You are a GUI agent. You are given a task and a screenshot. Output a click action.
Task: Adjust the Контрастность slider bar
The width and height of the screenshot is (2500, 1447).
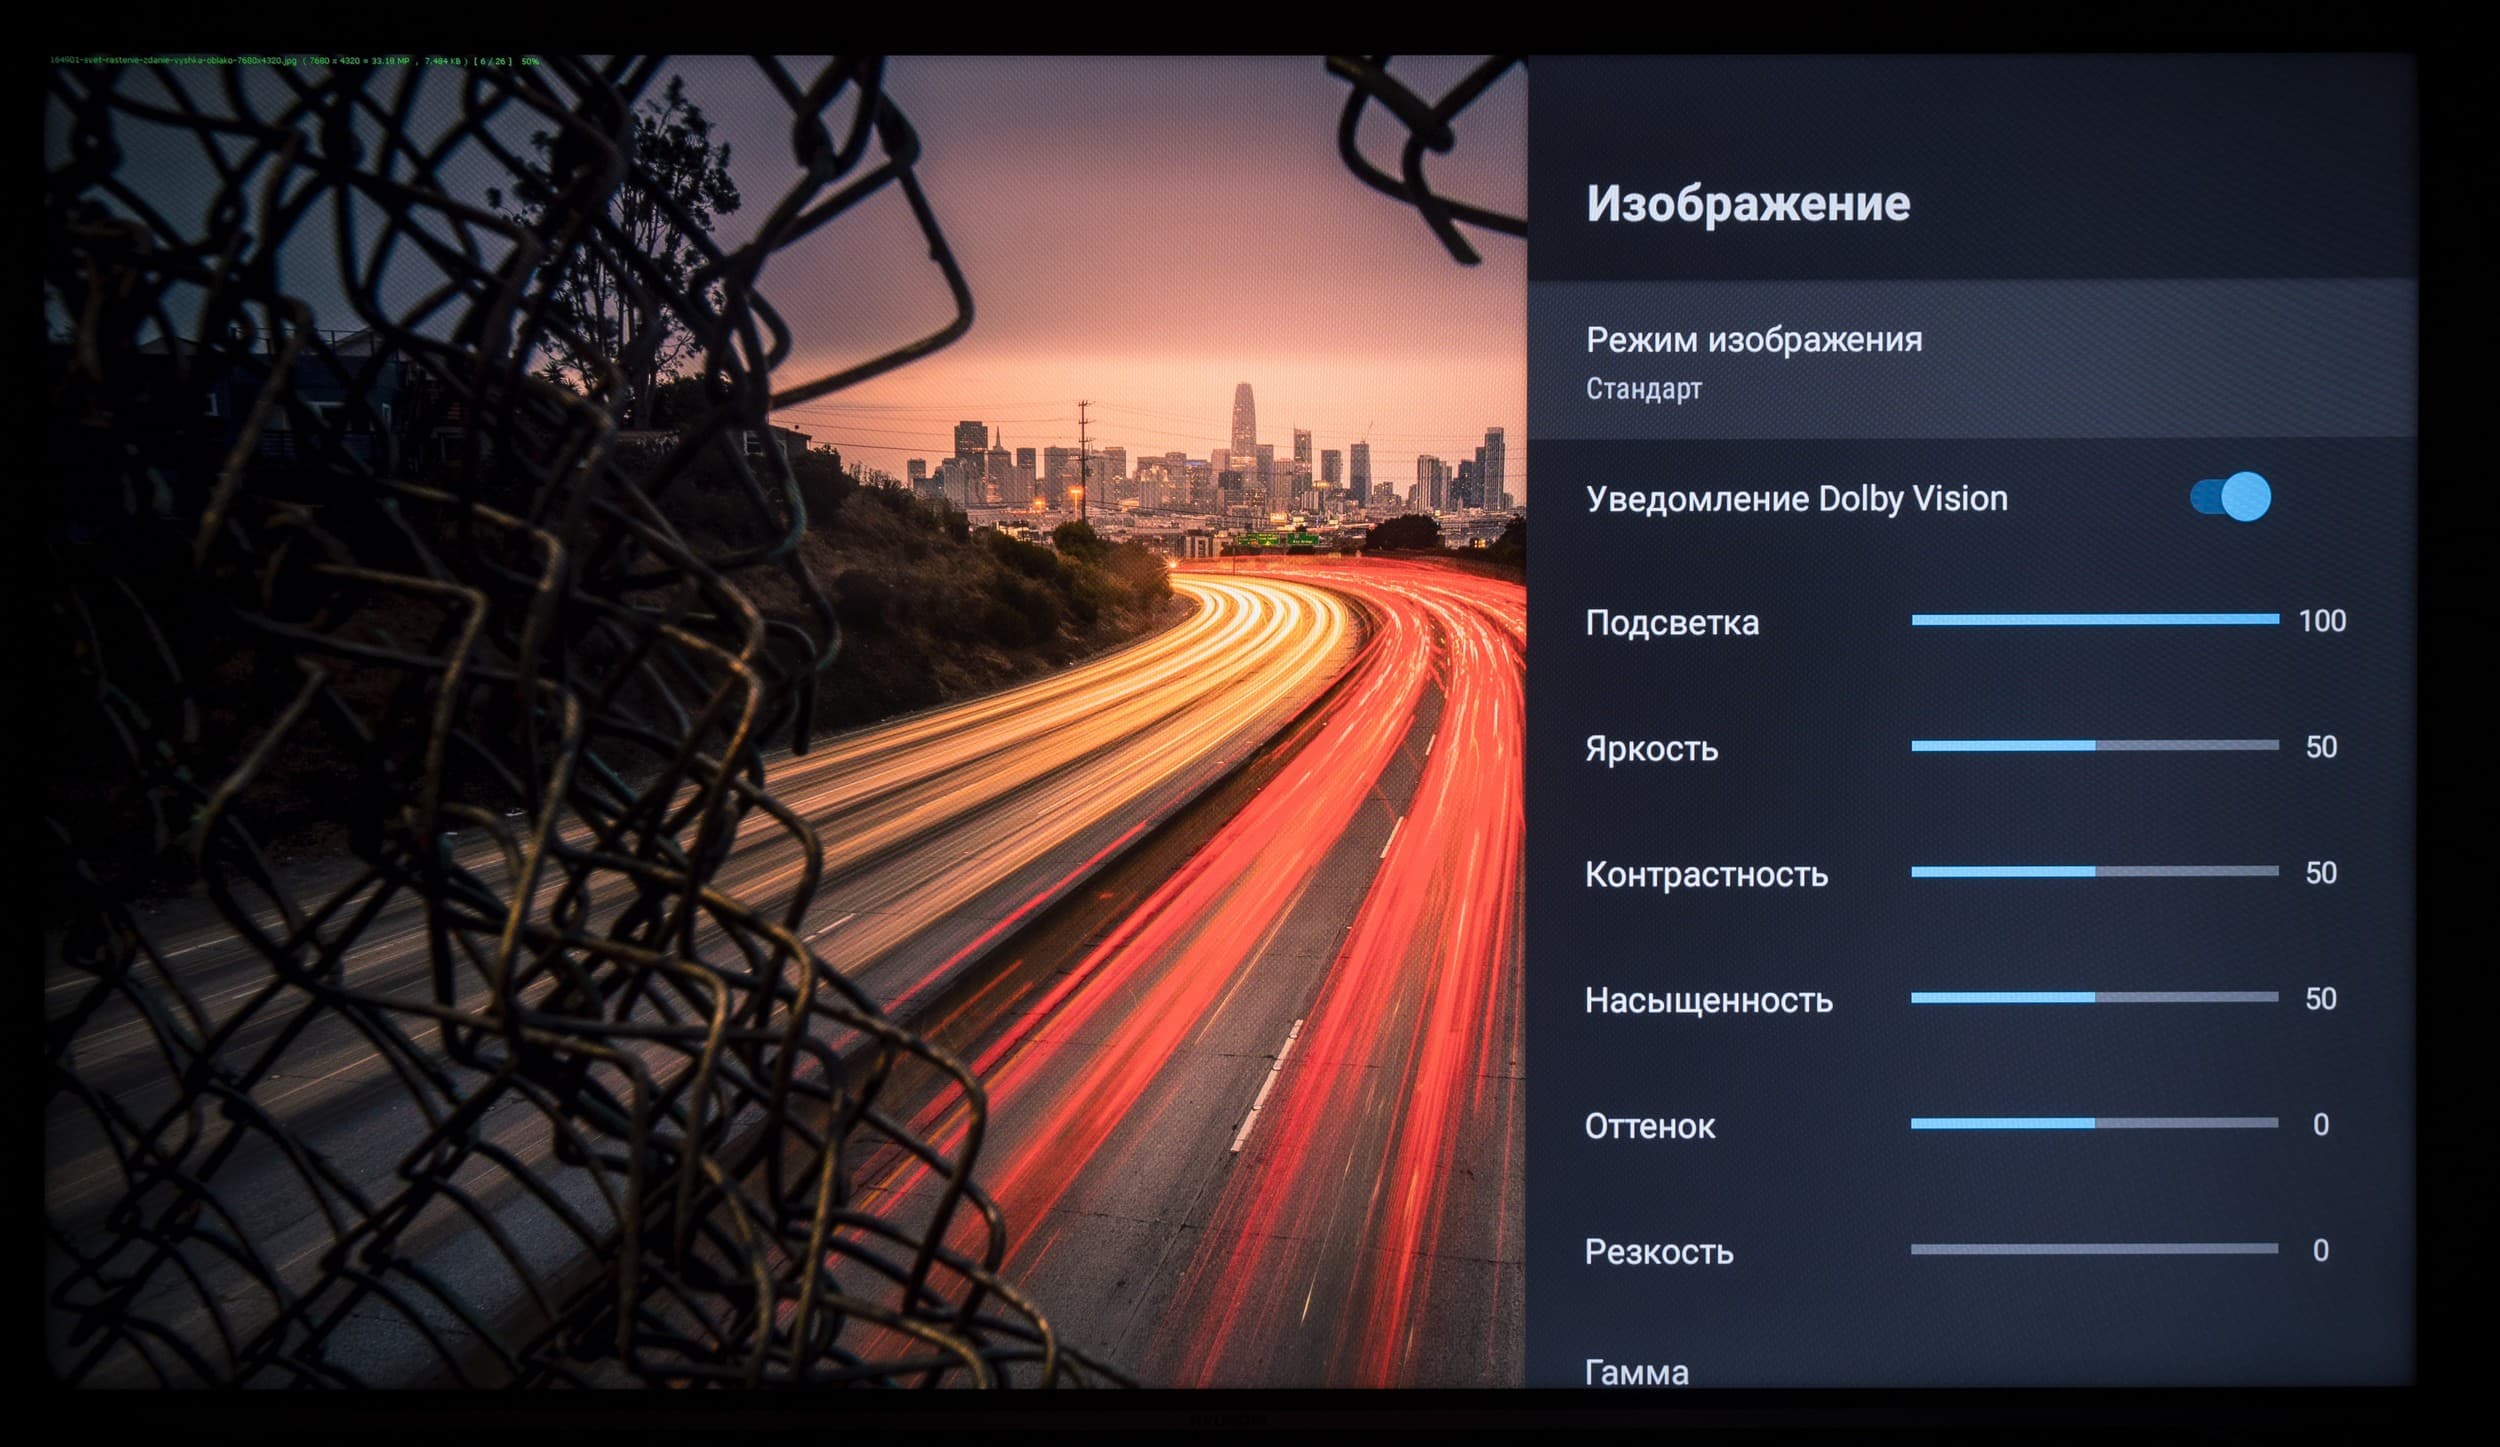[2094, 872]
